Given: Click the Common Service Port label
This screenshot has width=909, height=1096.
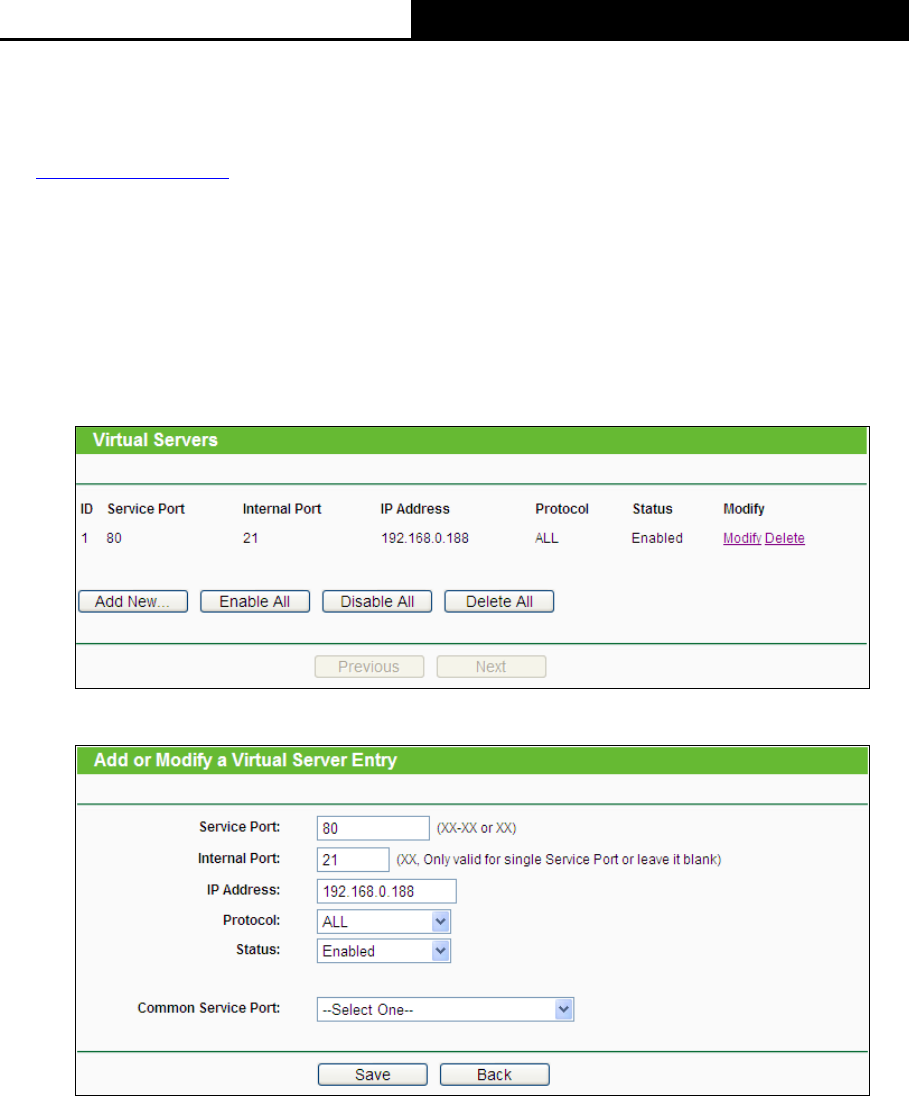Looking at the screenshot, I should coord(208,1008).
